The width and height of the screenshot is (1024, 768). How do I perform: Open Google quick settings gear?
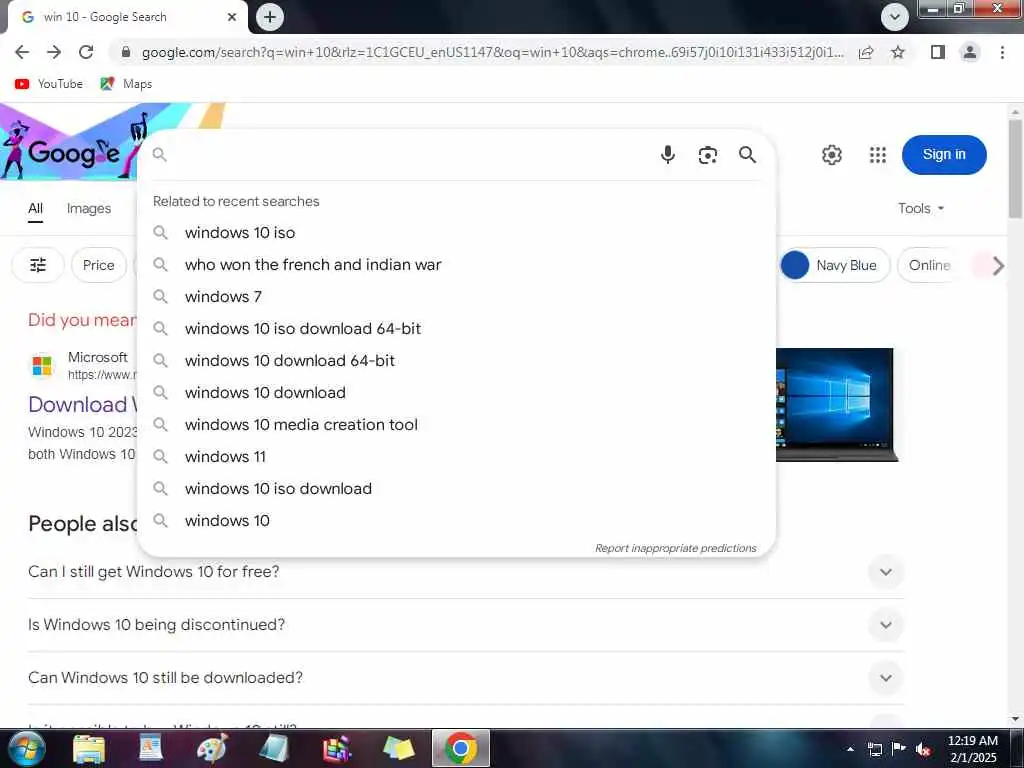tap(831, 155)
